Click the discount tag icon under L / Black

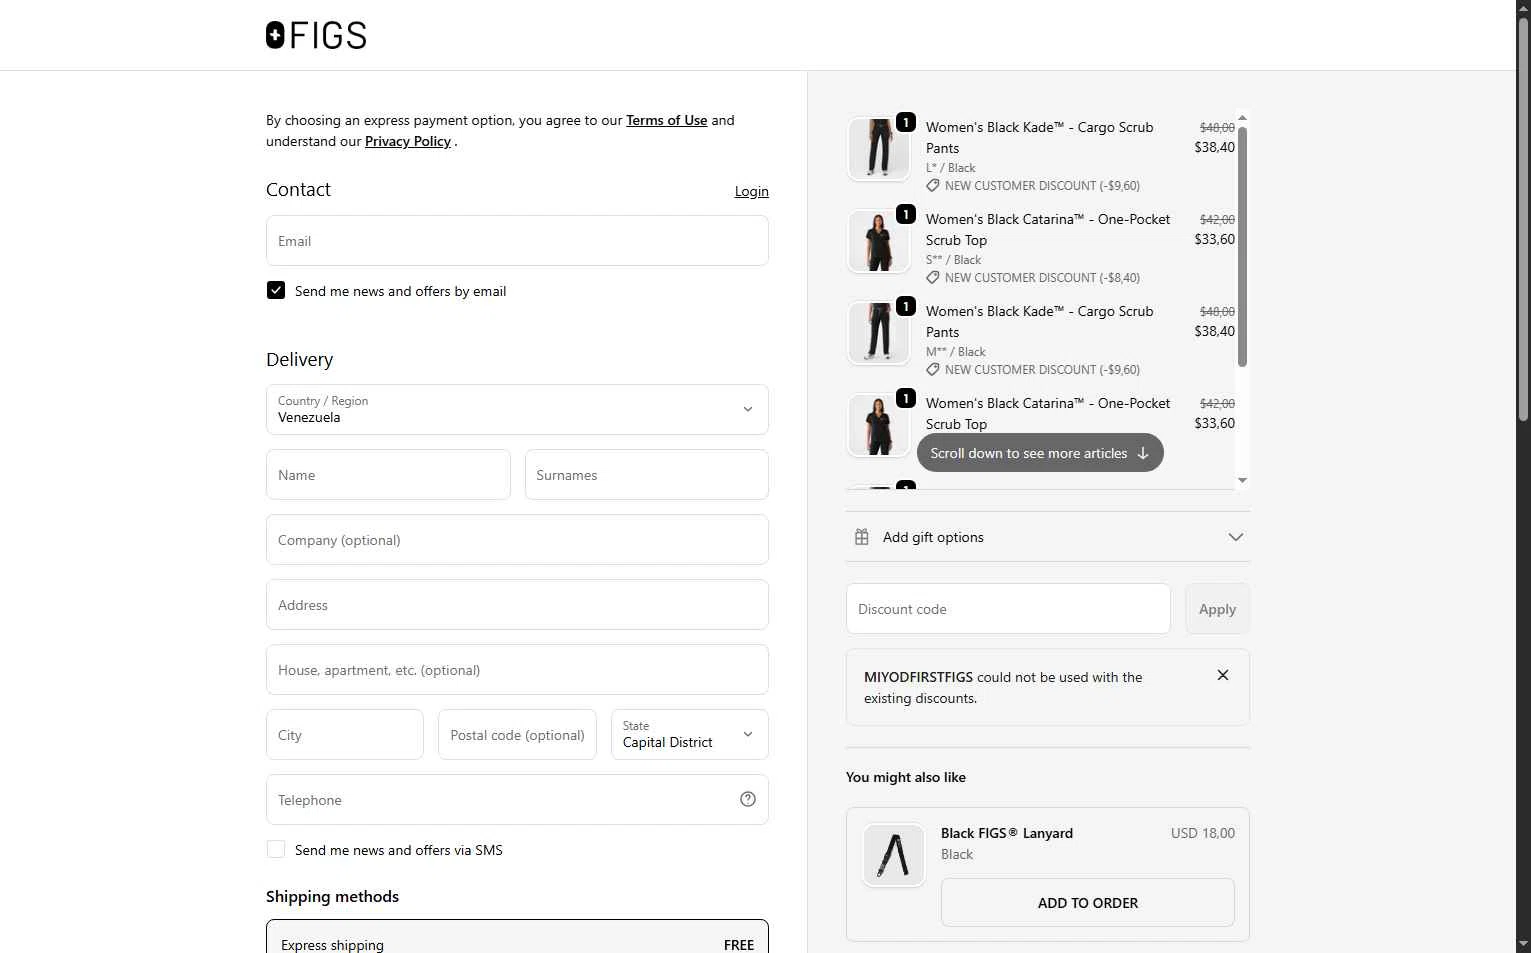coord(933,186)
